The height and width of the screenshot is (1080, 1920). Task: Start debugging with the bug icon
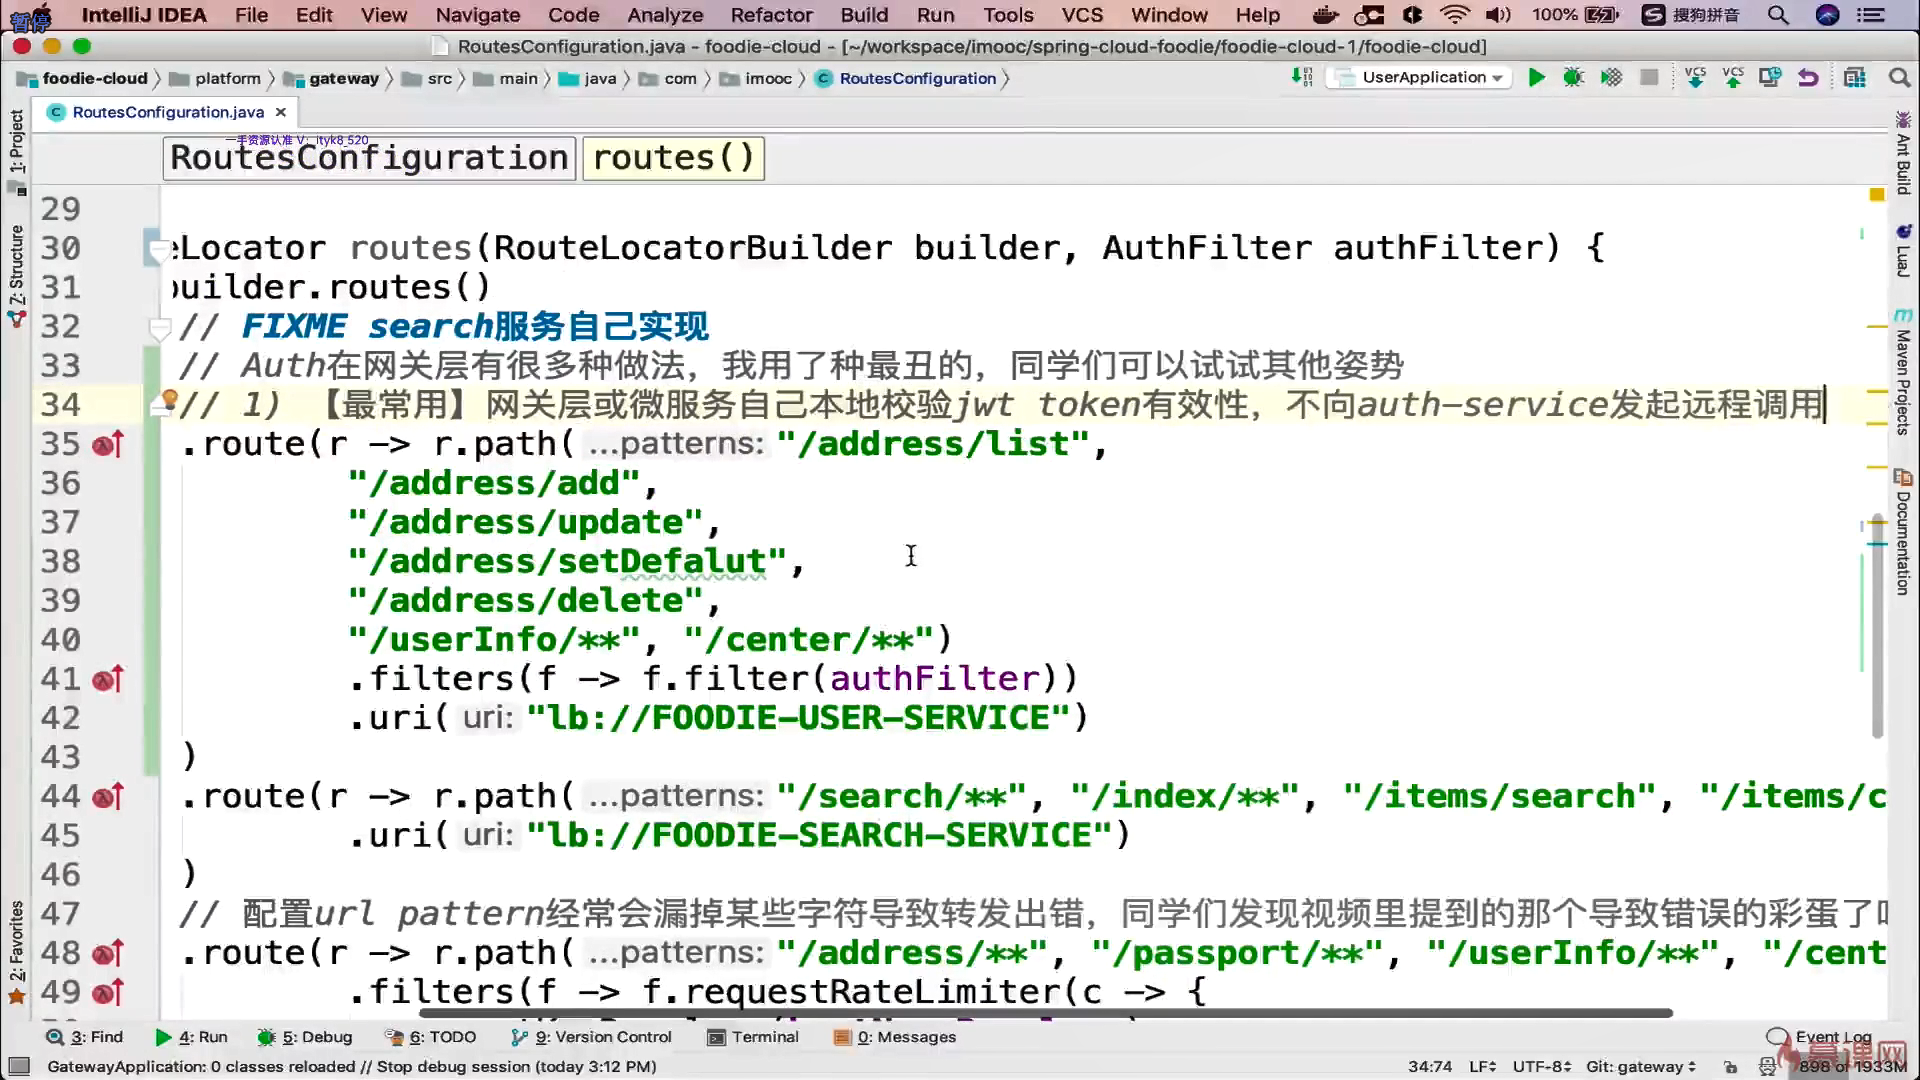point(1574,78)
